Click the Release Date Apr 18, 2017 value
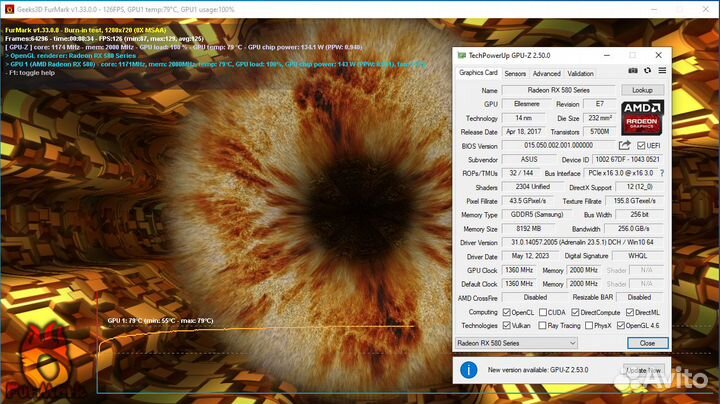Screen dimensions: 720x404 524,131
